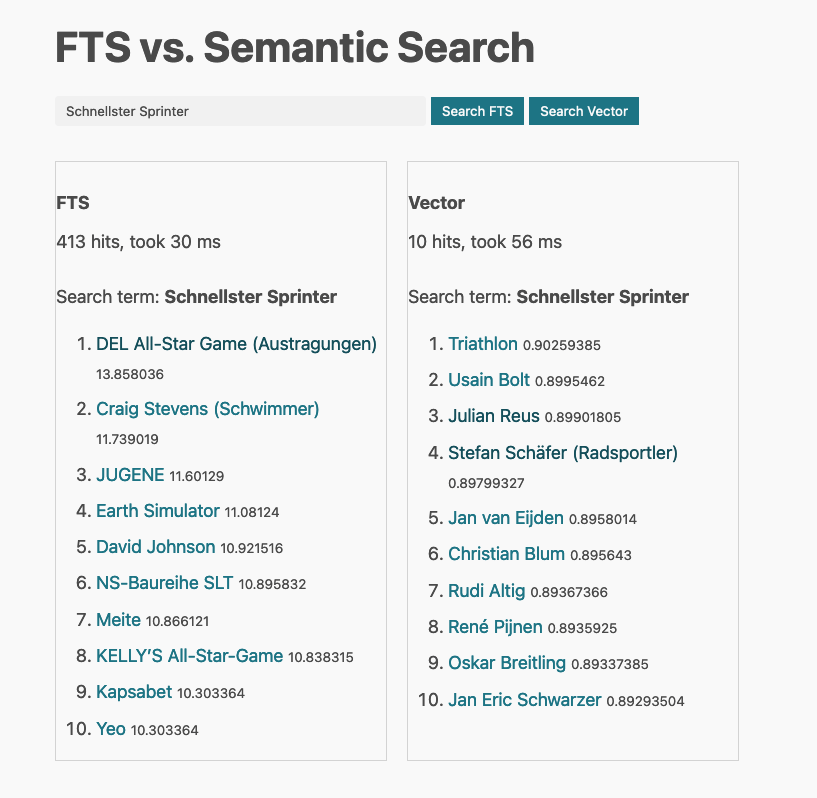Image resolution: width=817 pixels, height=798 pixels.
Task: Open the Rudi Altig link
Action: pyautogui.click(x=486, y=591)
